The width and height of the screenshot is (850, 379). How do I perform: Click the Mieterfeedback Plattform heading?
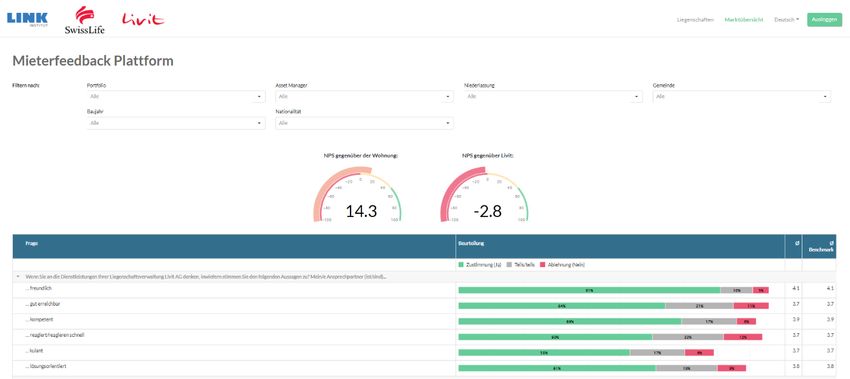93,61
